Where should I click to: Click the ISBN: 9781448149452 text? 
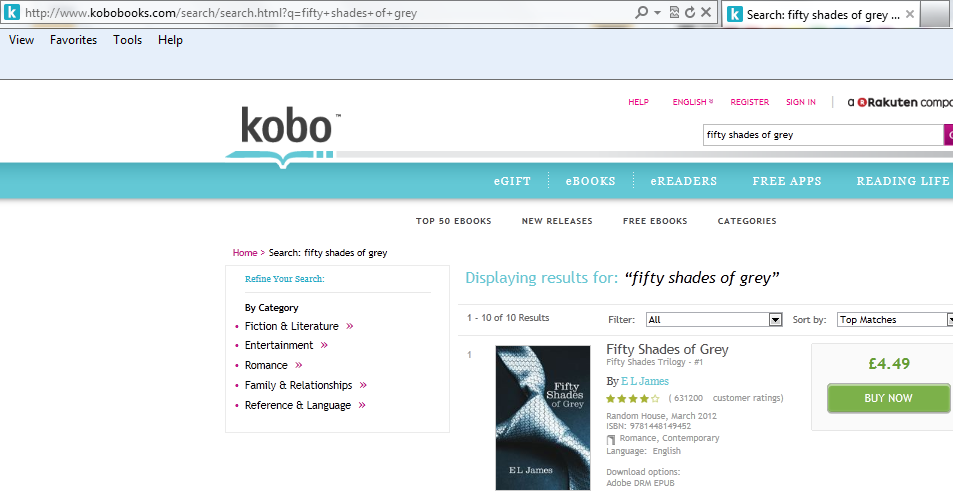[x=649, y=426]
